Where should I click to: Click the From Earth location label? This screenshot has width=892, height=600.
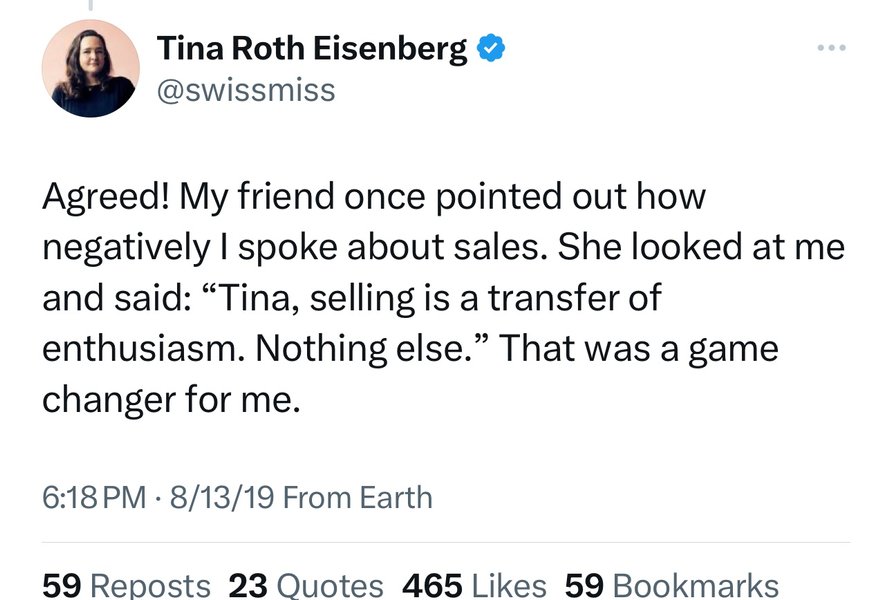357,498
